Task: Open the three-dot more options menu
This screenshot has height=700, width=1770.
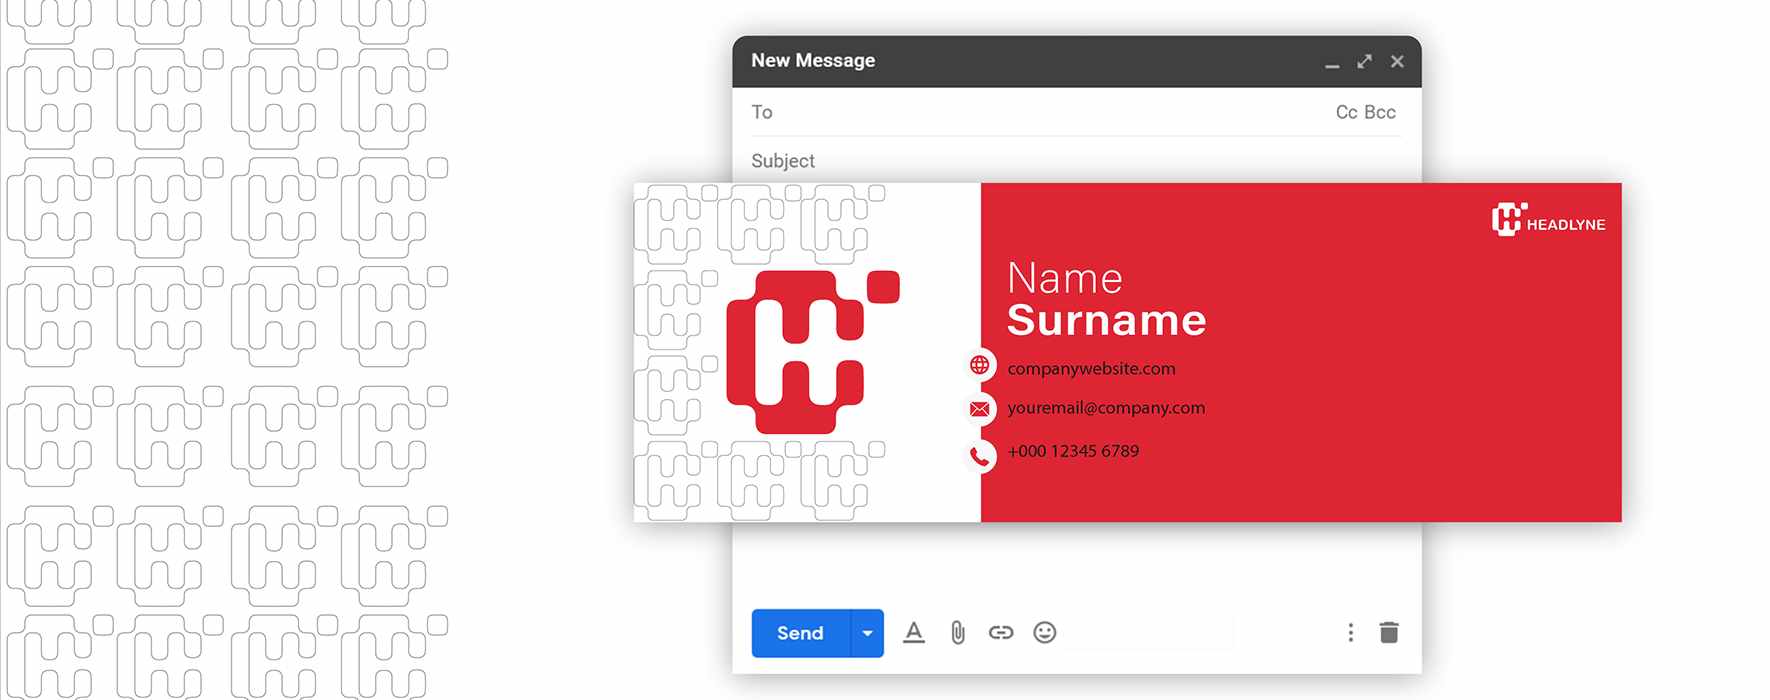Action: point(1350,633)
